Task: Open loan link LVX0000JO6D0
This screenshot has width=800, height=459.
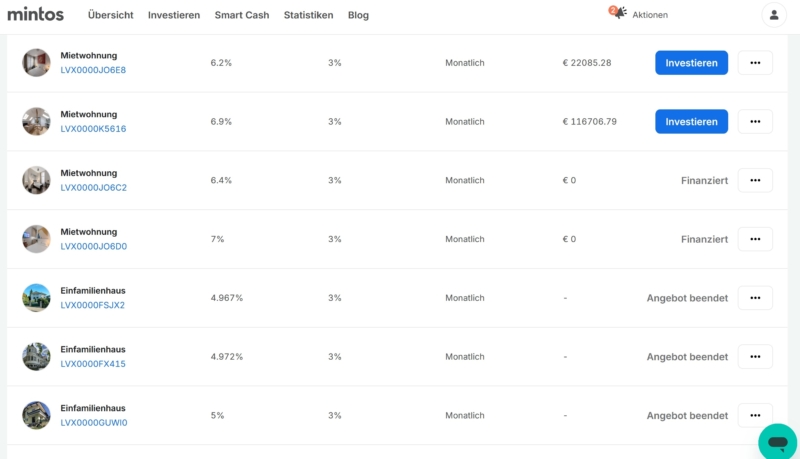Action: 93,246
